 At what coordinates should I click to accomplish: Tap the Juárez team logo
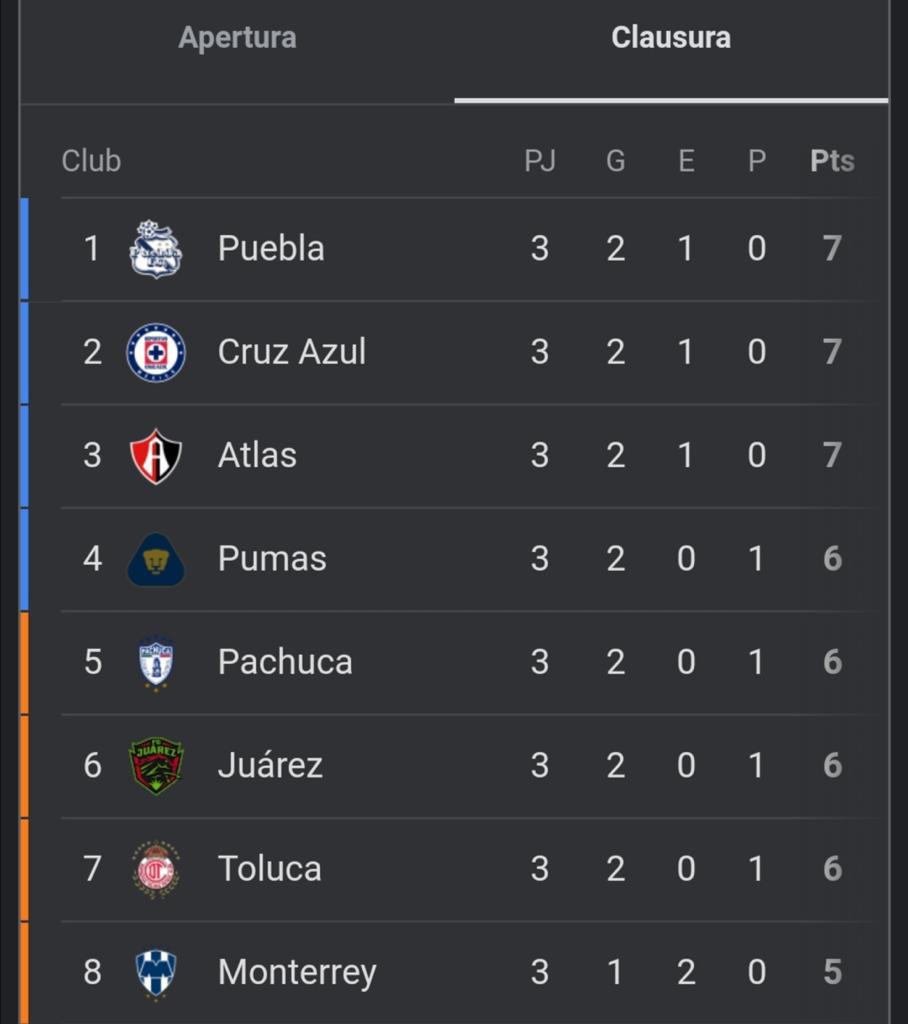[156, 766]
